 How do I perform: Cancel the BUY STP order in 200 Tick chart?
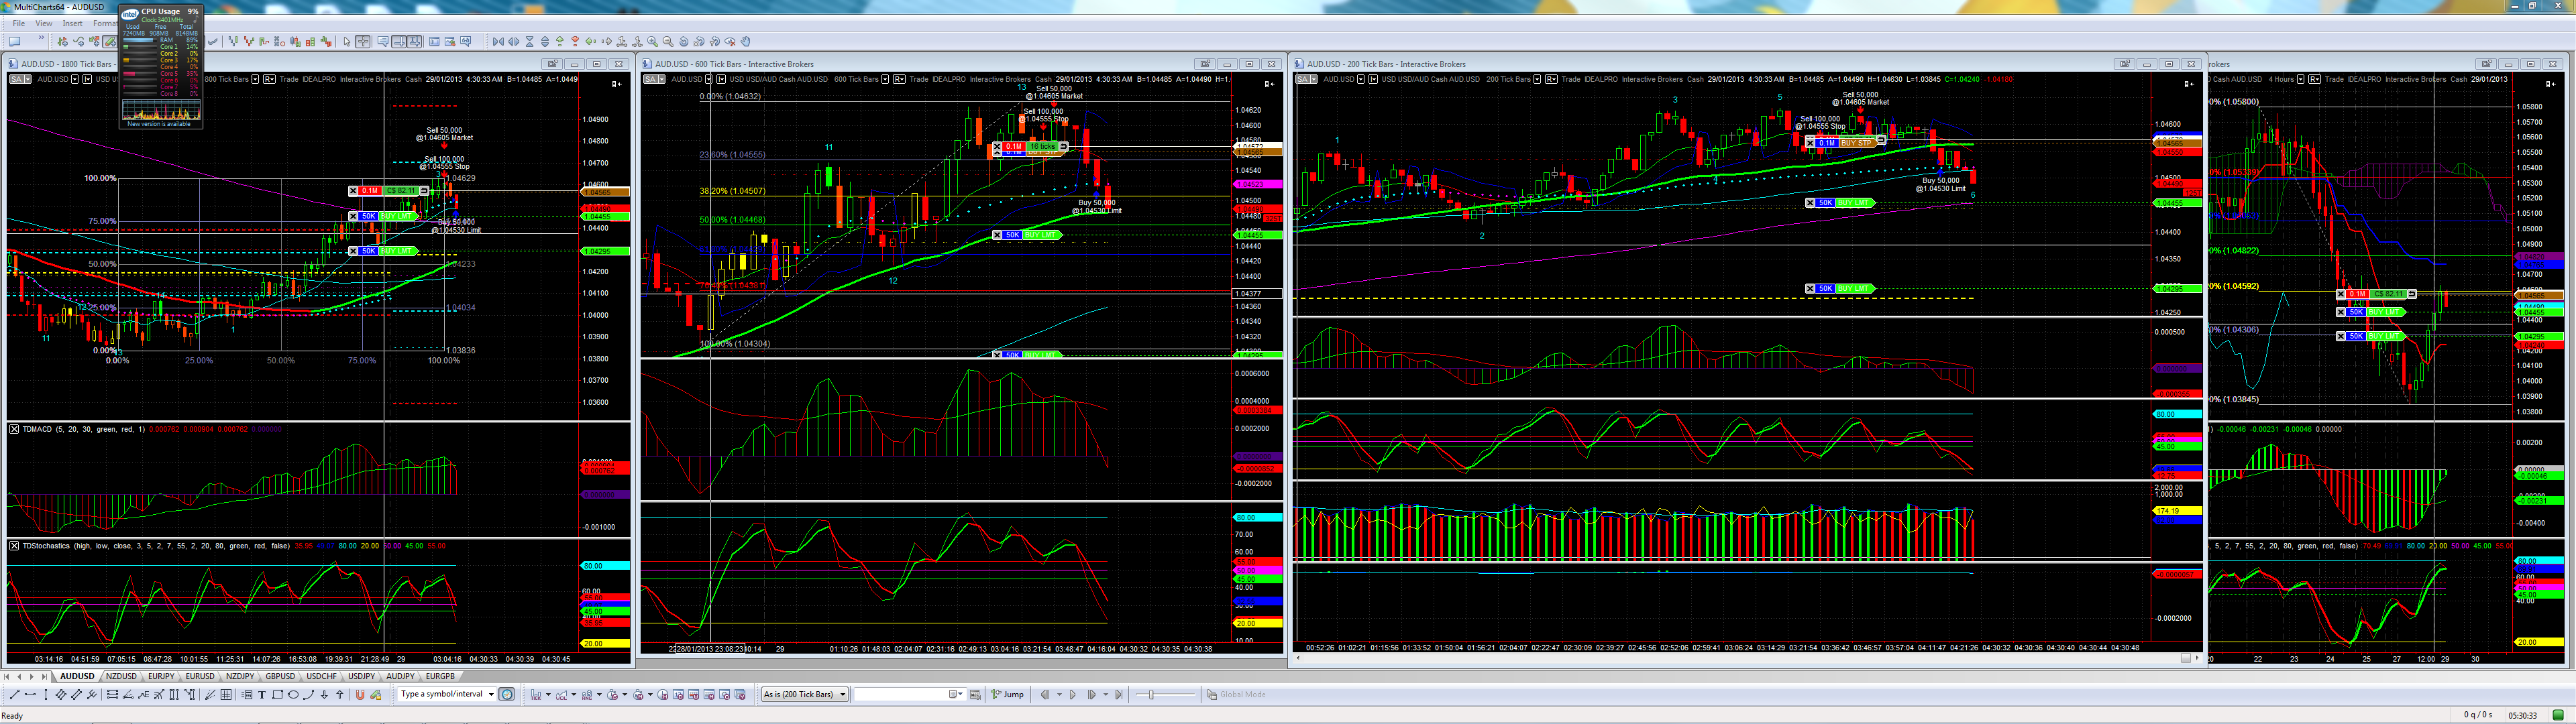pos(1811,143)
